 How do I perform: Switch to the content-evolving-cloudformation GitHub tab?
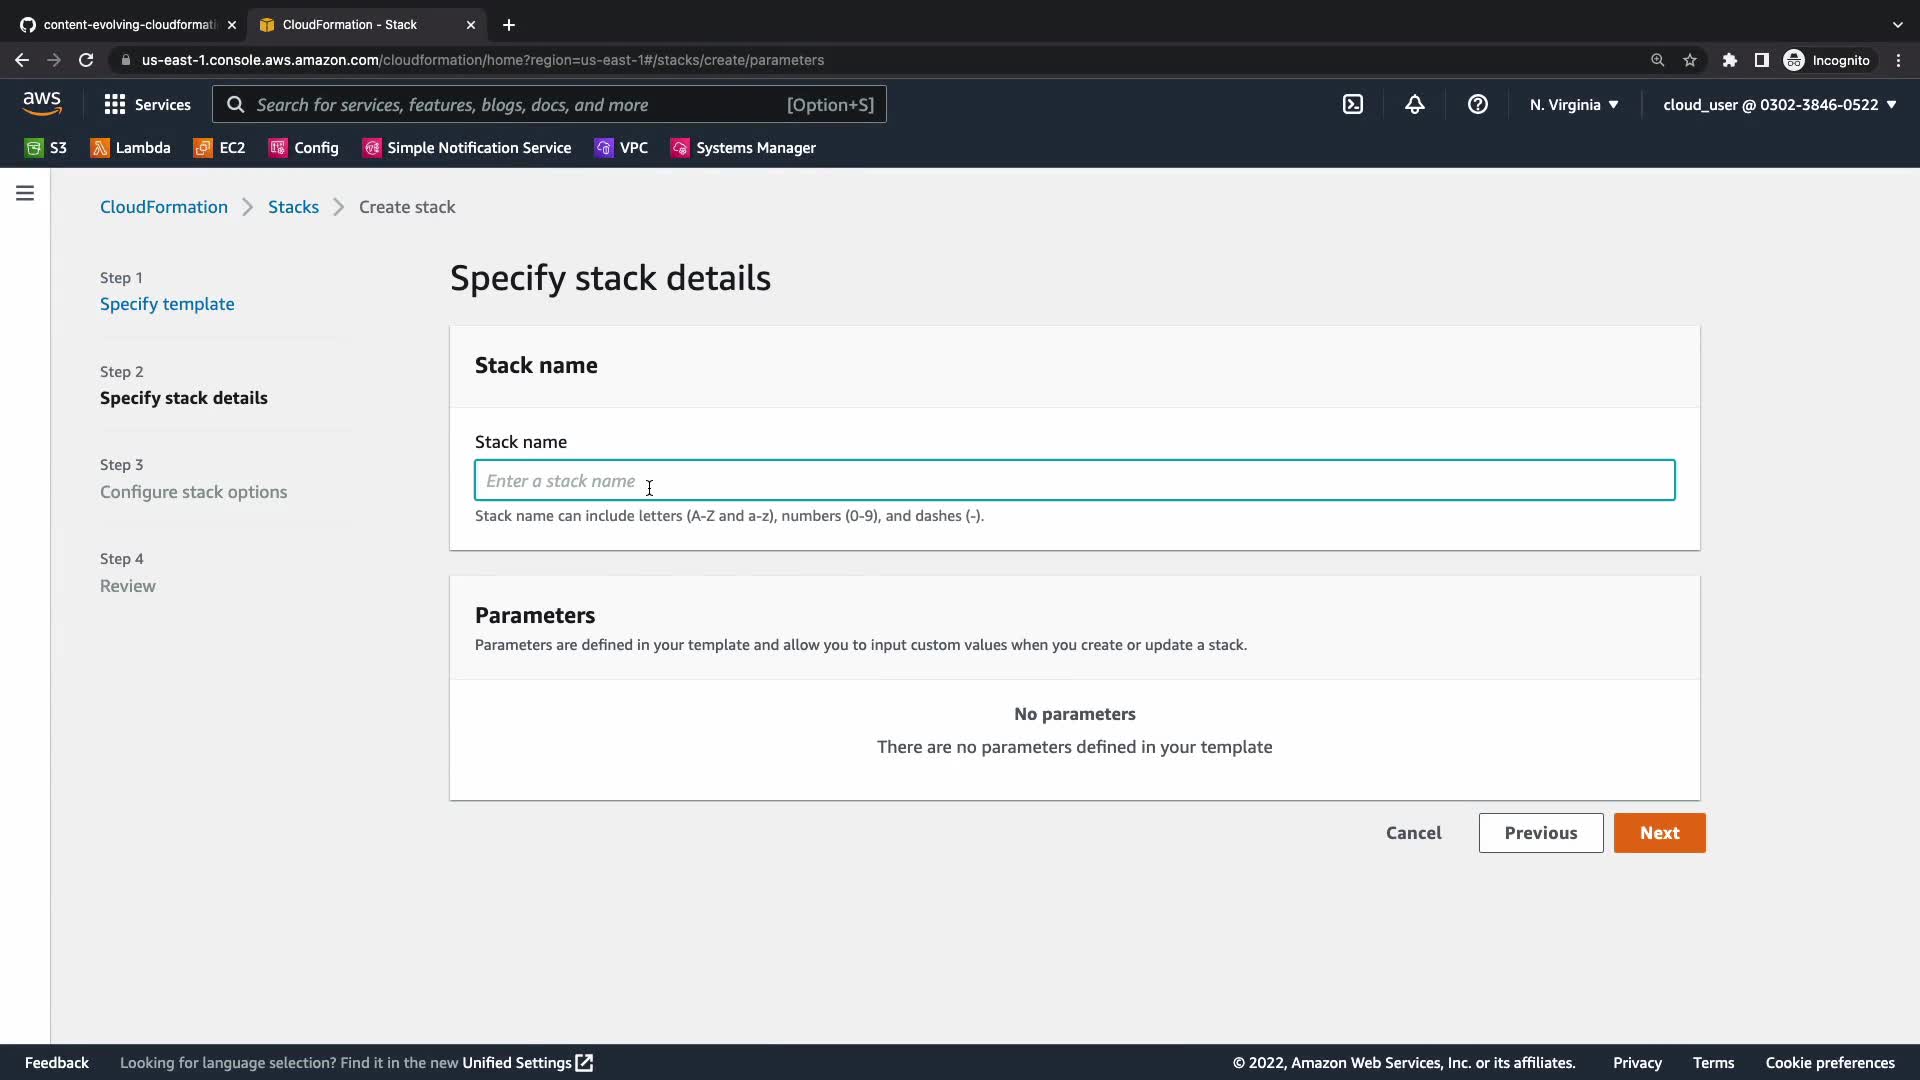pos(128,24)
